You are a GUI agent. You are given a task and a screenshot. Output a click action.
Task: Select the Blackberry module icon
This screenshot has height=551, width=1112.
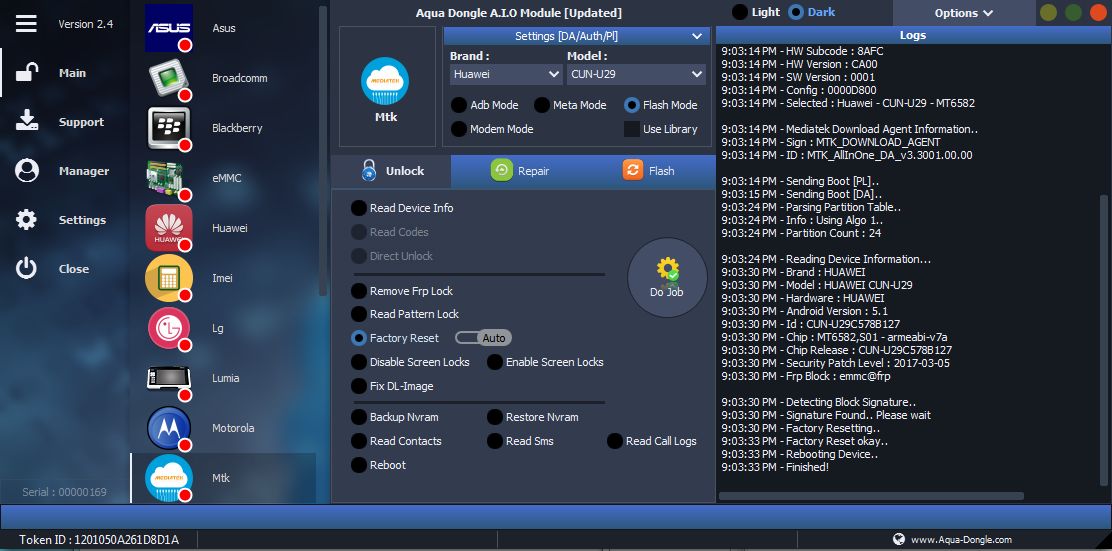tap(169, 128)
